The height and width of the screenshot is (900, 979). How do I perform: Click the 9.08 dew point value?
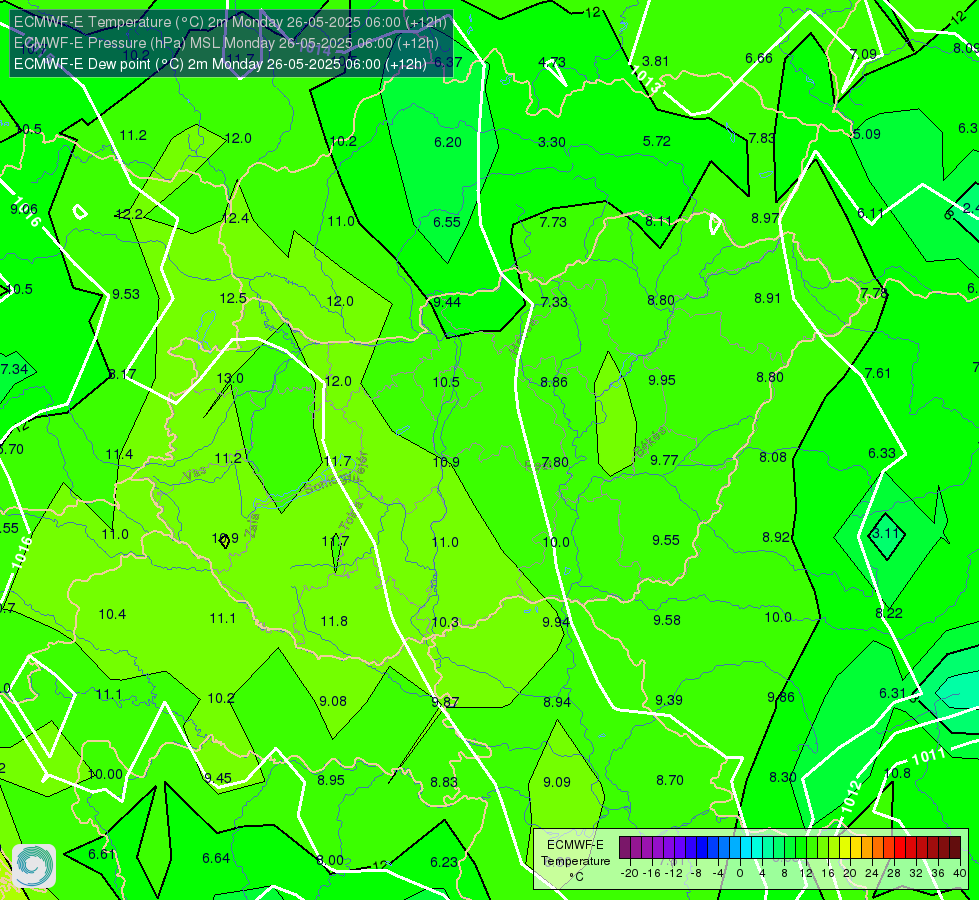click(333, 701)
